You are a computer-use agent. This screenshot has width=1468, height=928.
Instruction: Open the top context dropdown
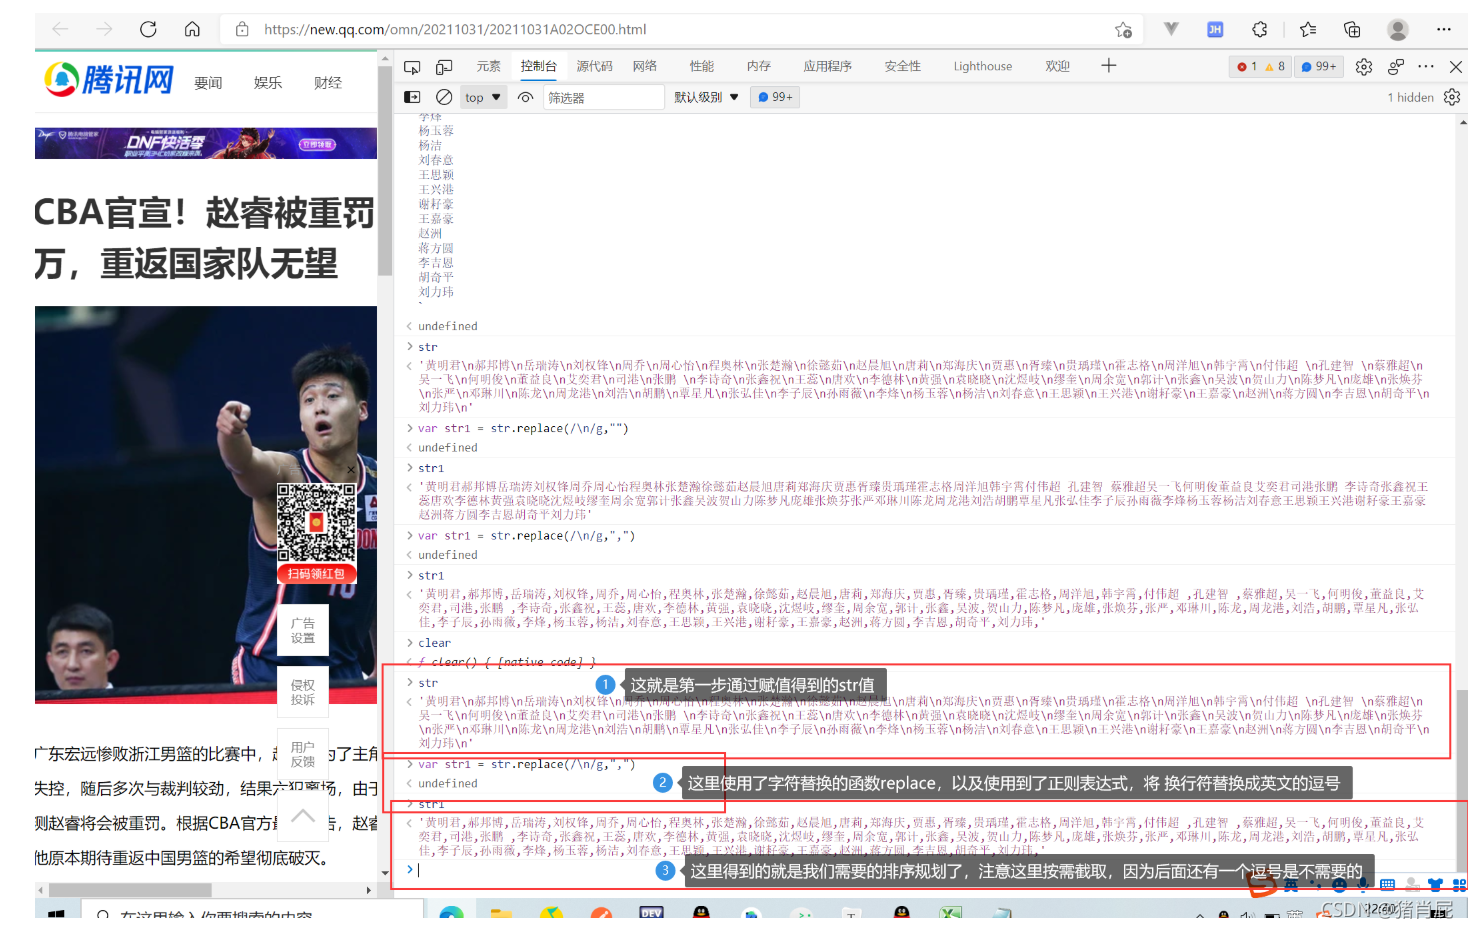483,97
